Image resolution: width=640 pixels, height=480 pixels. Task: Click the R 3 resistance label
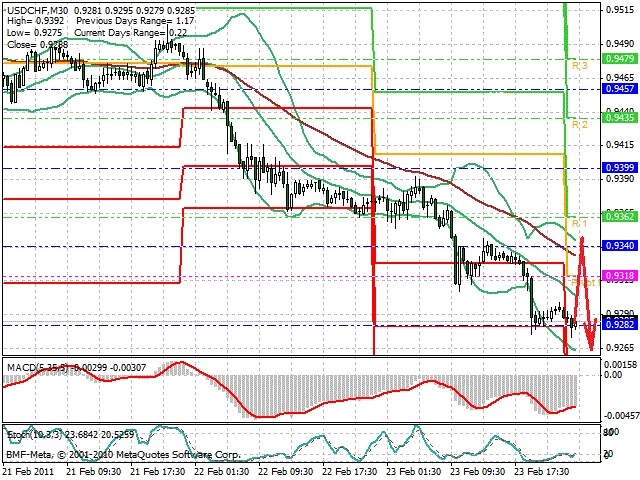click(580, 65)
